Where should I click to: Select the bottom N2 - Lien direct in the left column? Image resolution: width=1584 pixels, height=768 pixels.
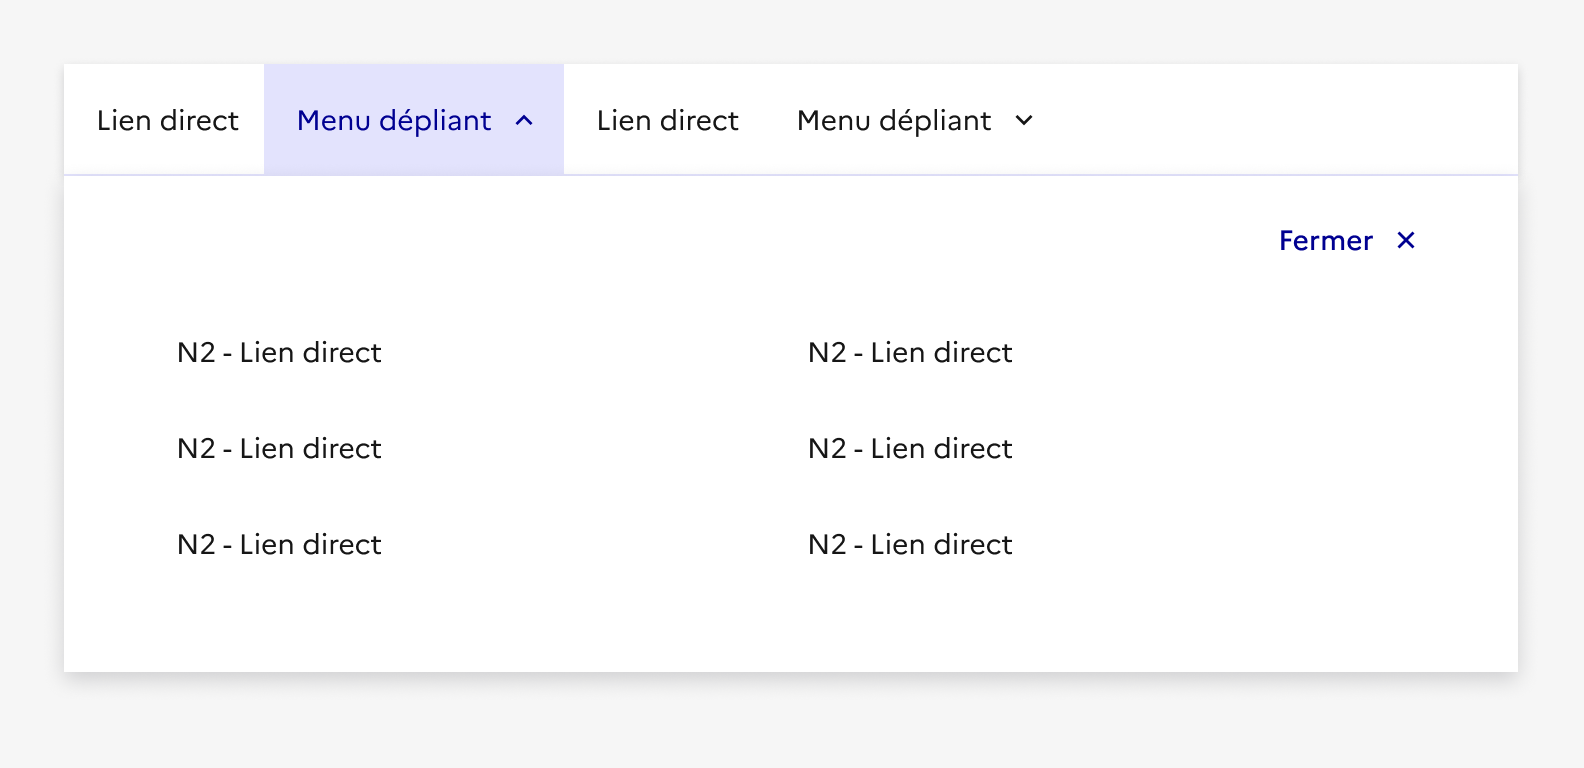point(279,545)
